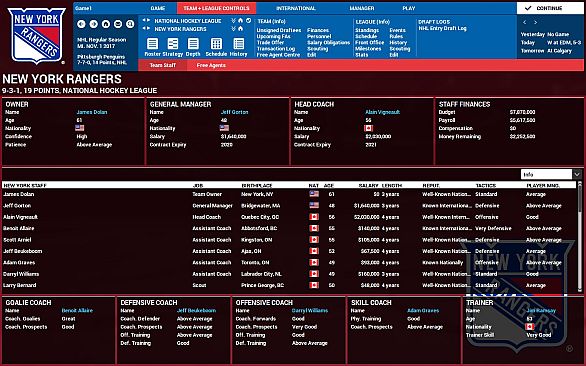586x366 pixels.
Task: Sort staff table by SALARY column
Action: coord(368,185)
